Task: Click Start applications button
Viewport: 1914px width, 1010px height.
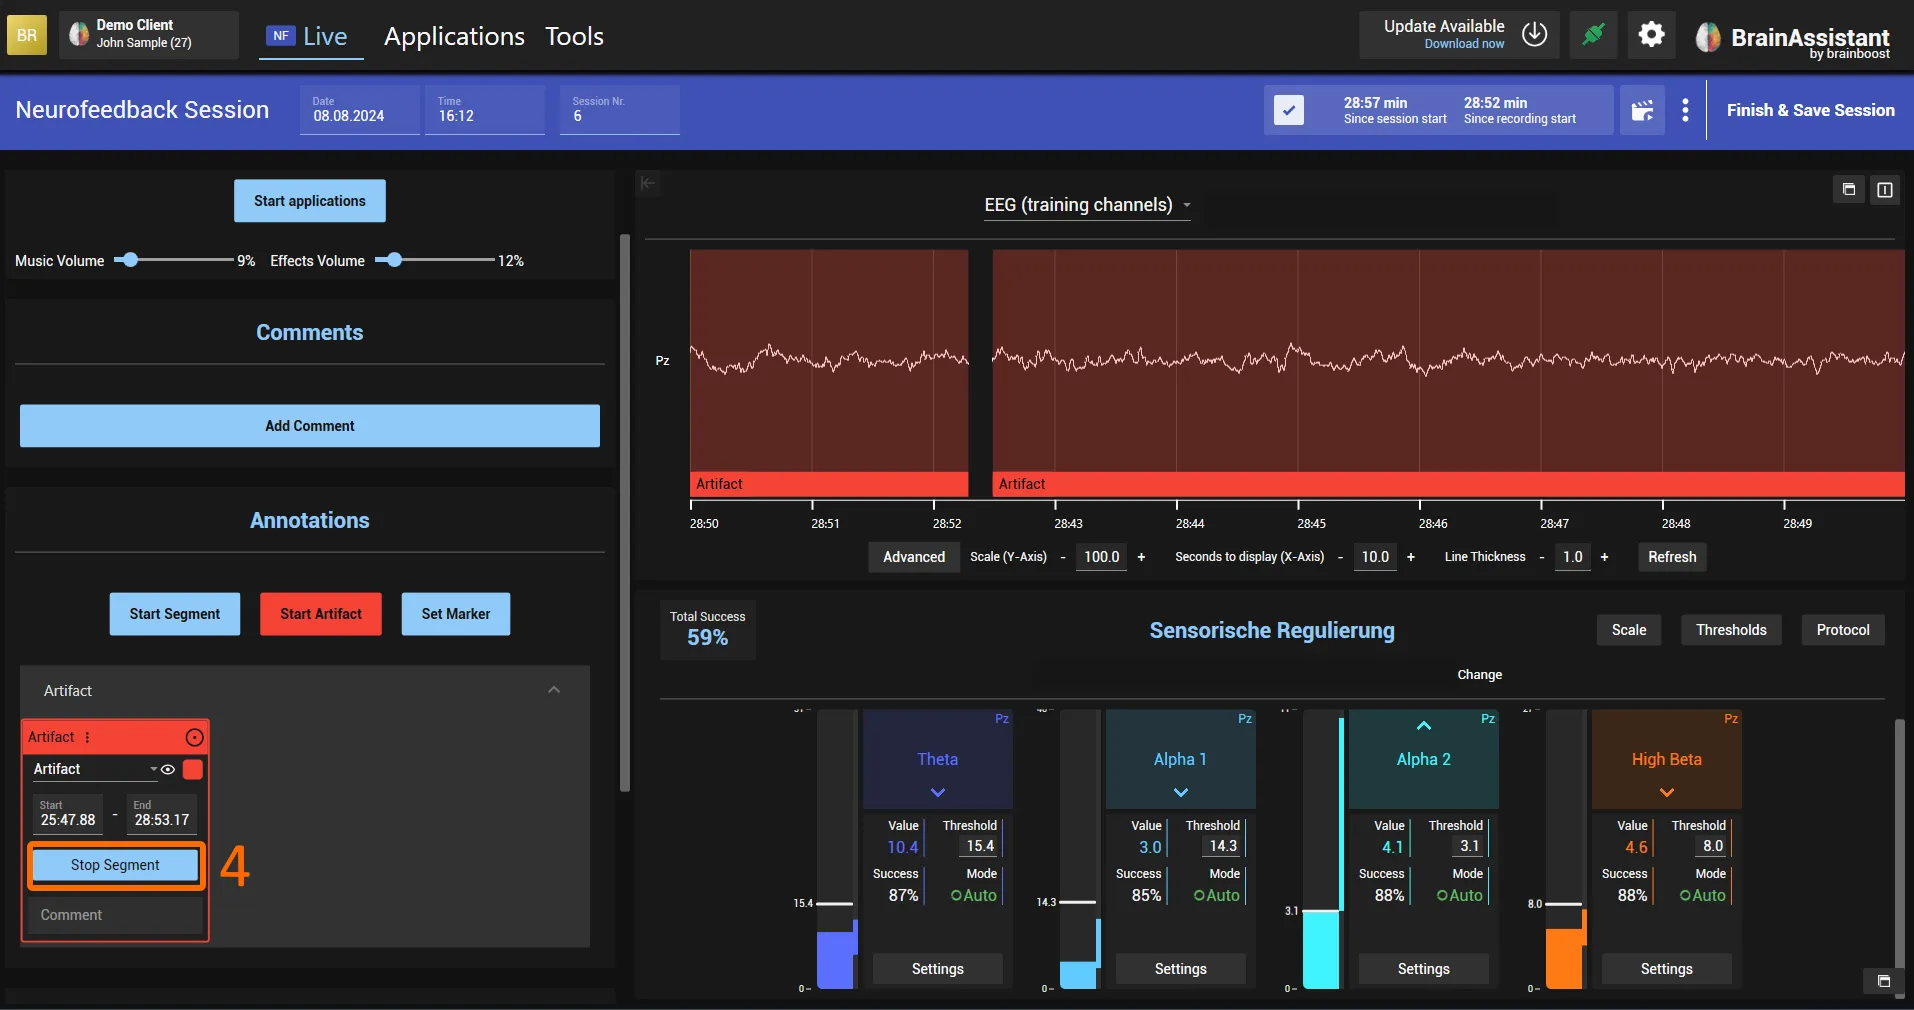Action: (x=310, y=201)
